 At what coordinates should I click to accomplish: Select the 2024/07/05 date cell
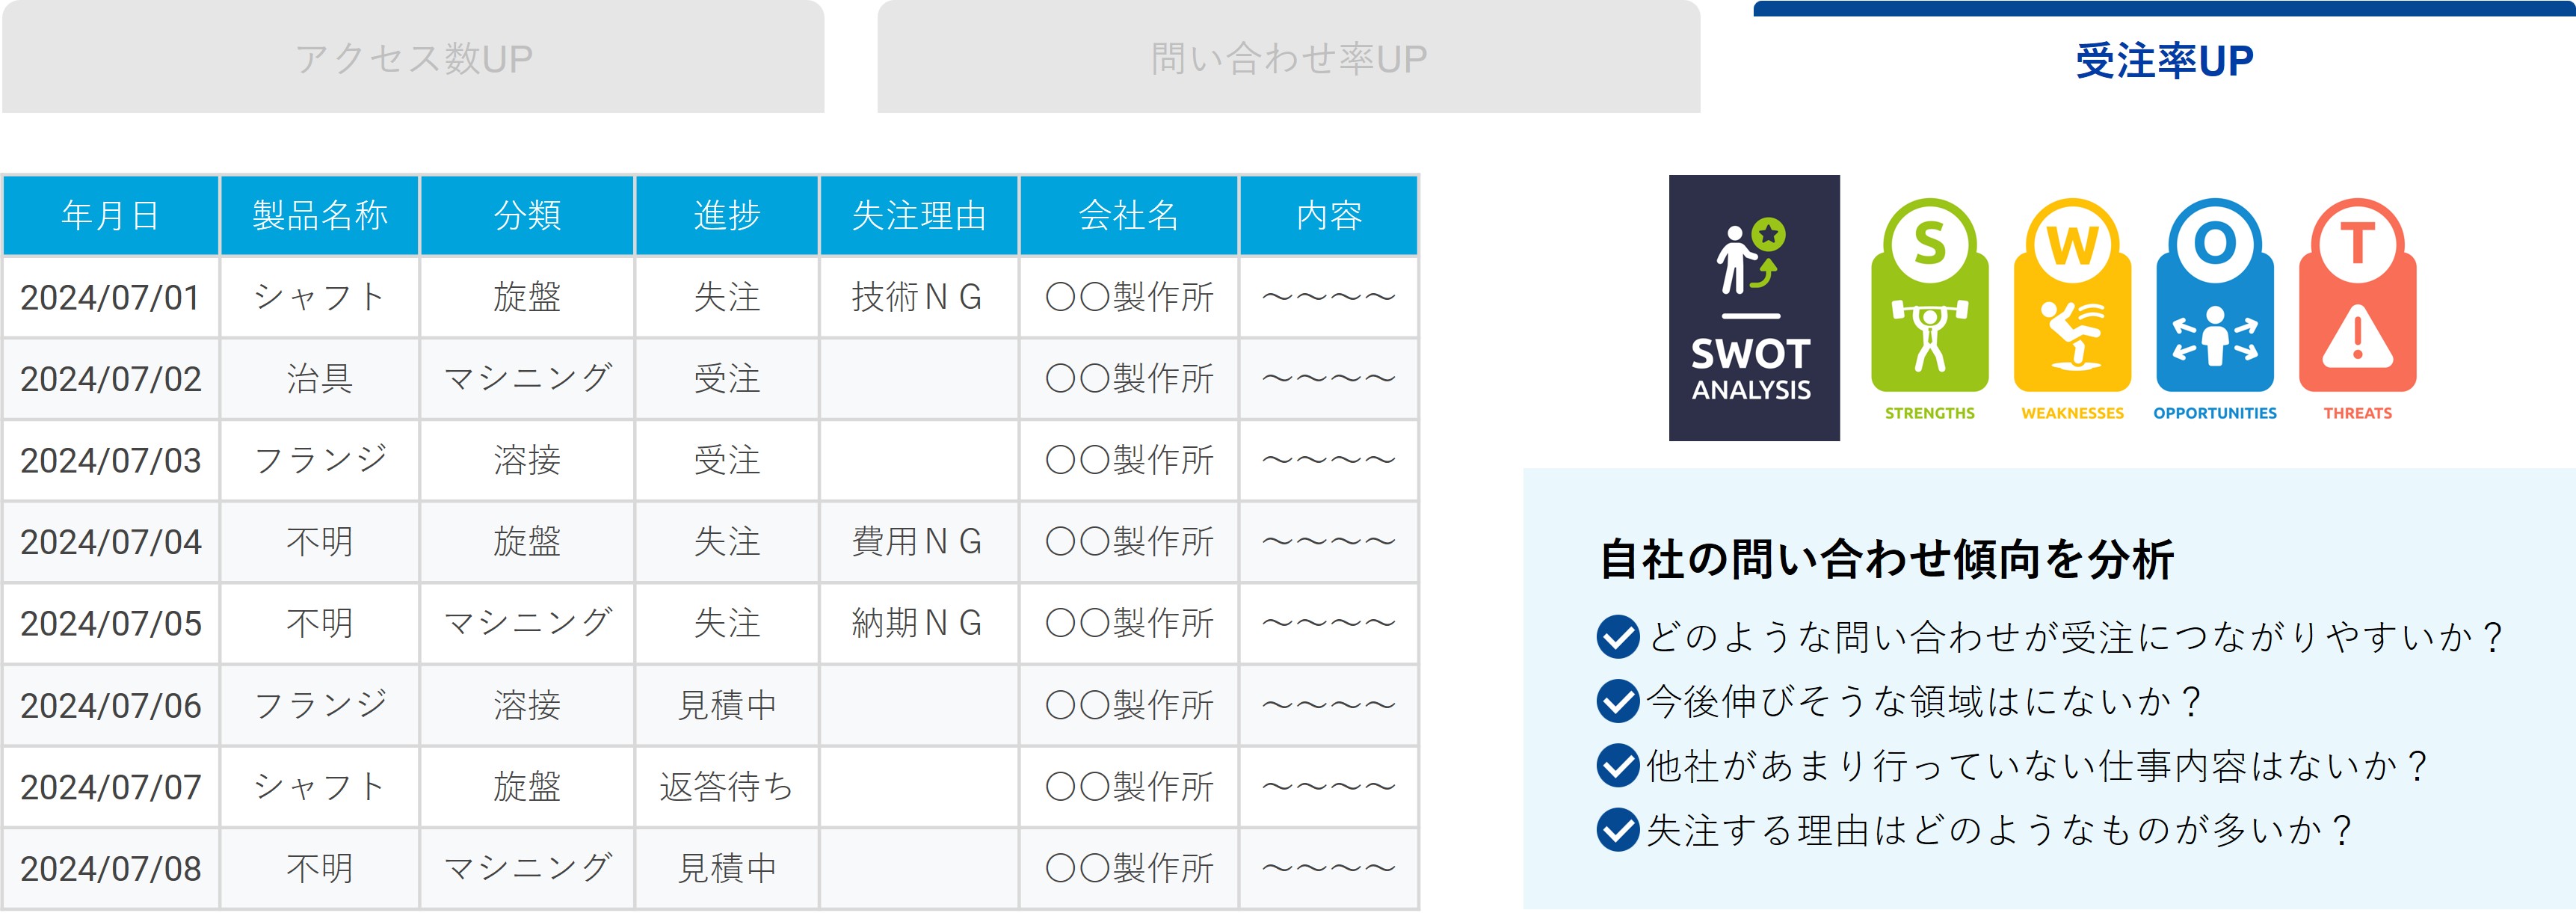(111, 623)
